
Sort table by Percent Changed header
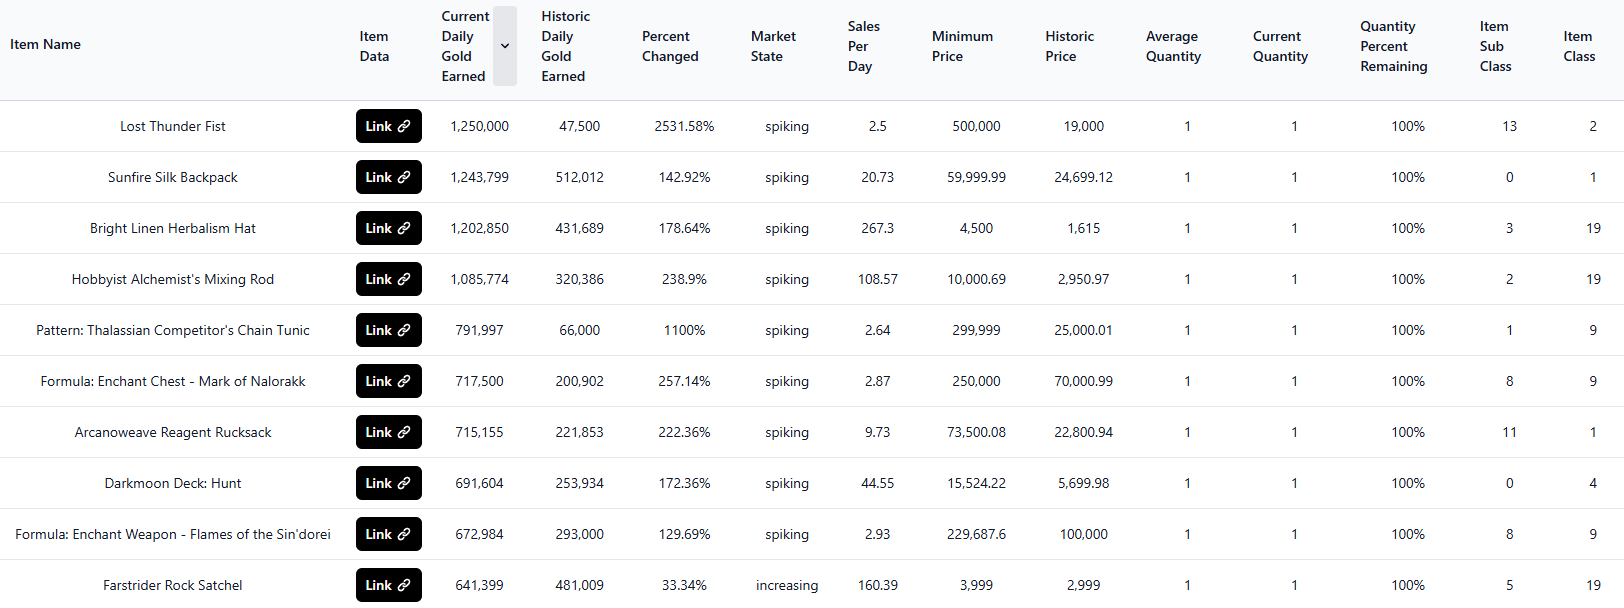(x=669, y=46)
